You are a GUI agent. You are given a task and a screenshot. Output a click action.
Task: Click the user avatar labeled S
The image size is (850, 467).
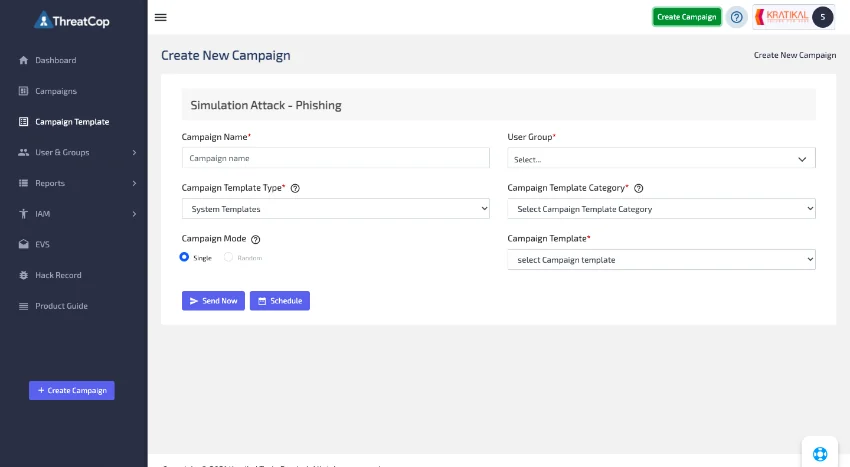tap(822, 17)
